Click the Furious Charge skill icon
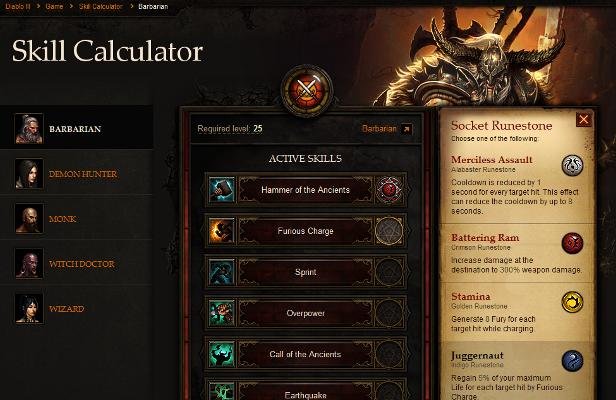Image resolution: width=616 pixels, height=400 pixels. (x=222, y=231)
